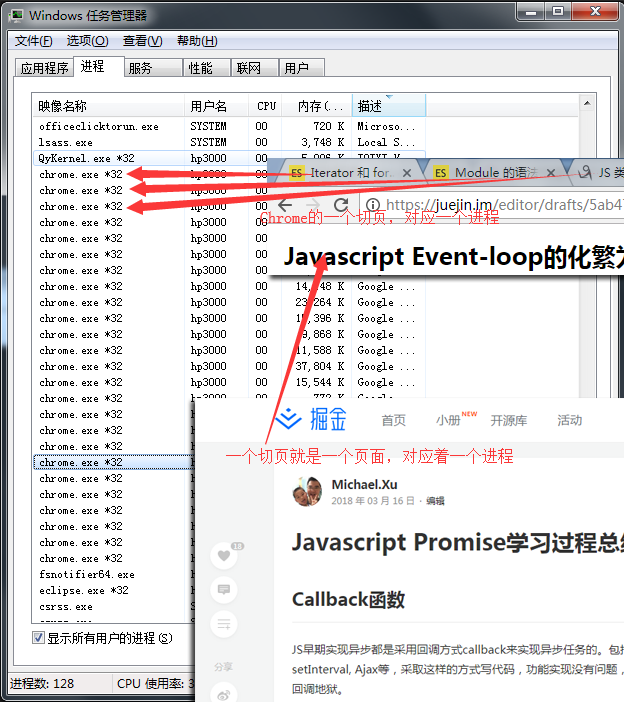Sort processes by CPU column
The height and width of the screenshot is (702, 624).
265,106
